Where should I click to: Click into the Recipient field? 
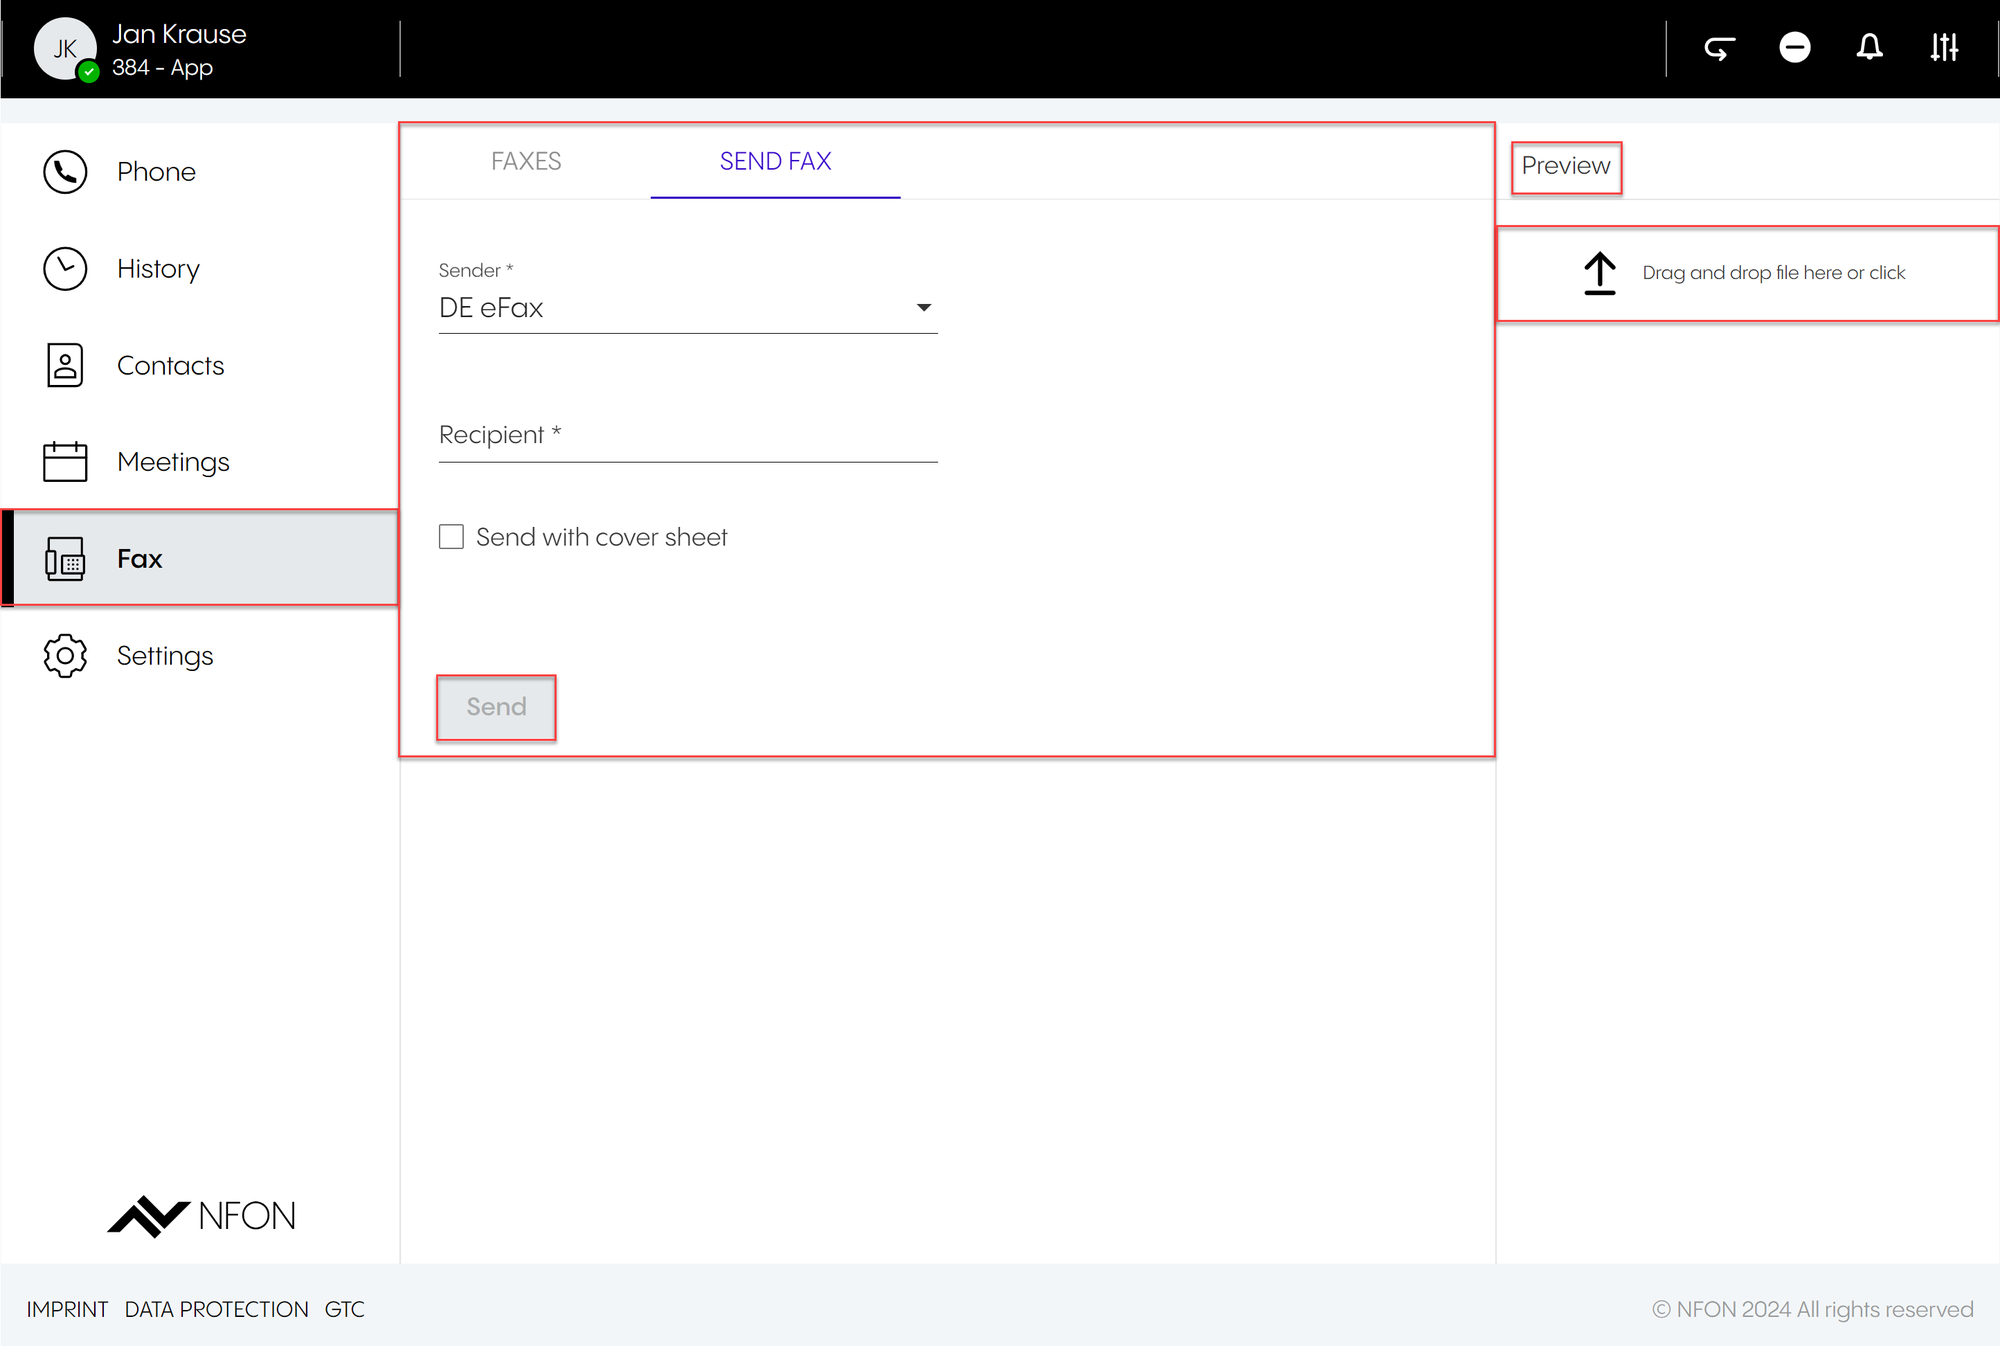pos(688,436)
